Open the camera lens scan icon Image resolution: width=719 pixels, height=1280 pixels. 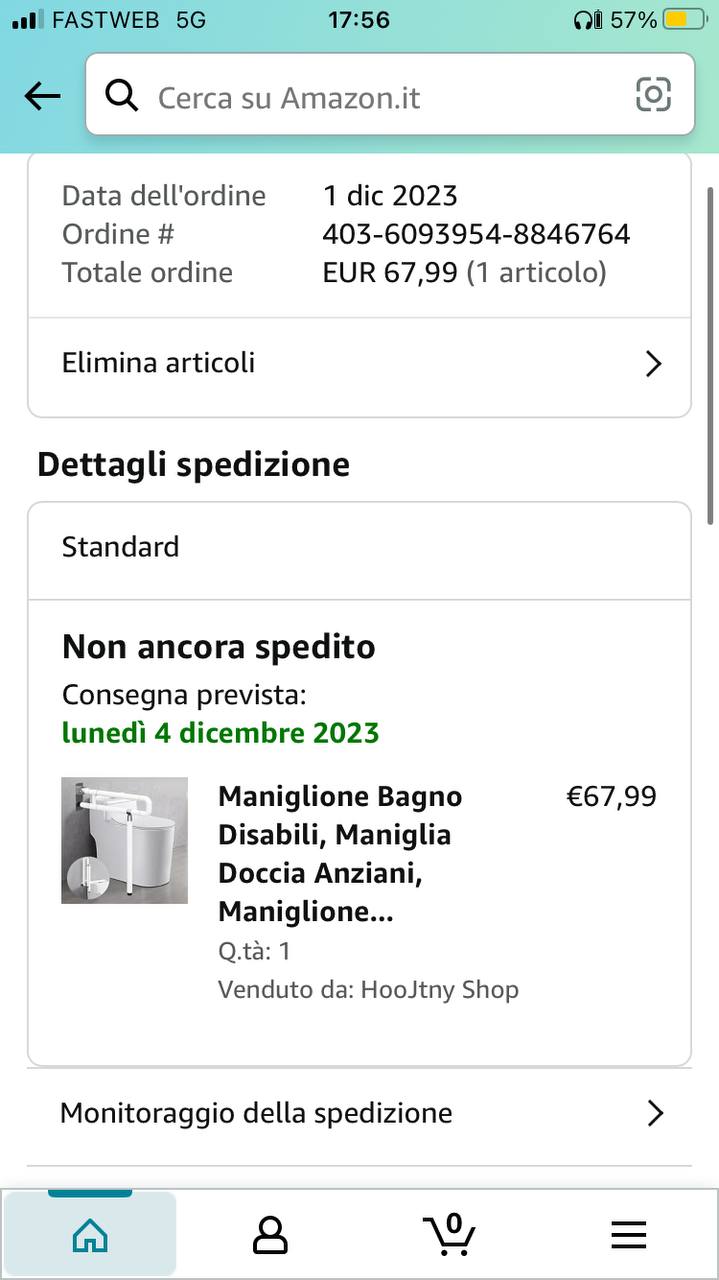(x=653, y=95)
